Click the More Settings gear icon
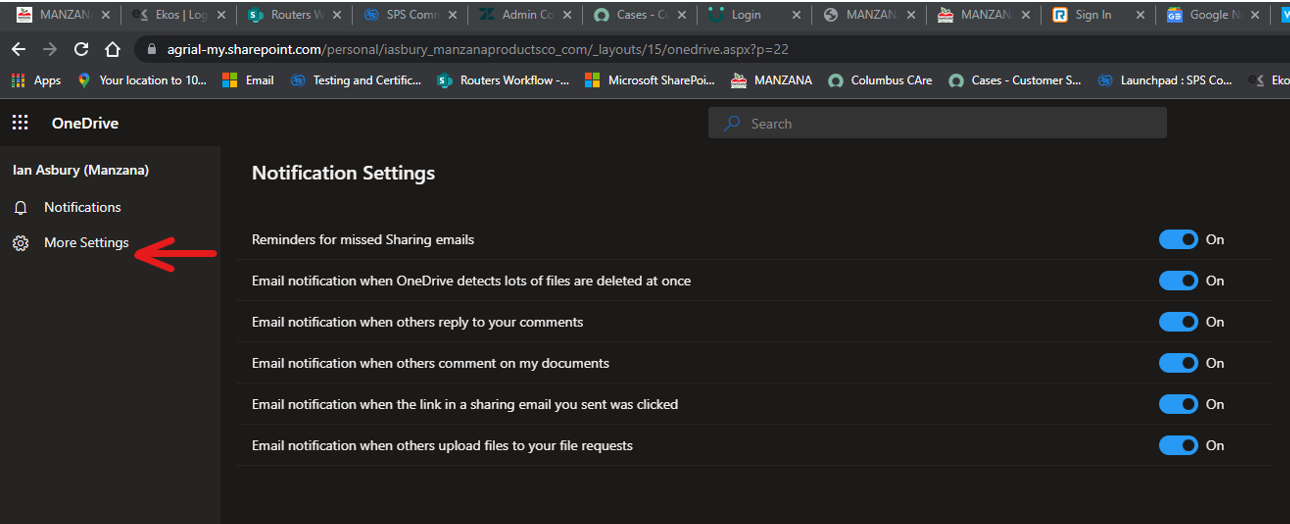The width and height of the screenshot is (1290, 524). point(21,243)
